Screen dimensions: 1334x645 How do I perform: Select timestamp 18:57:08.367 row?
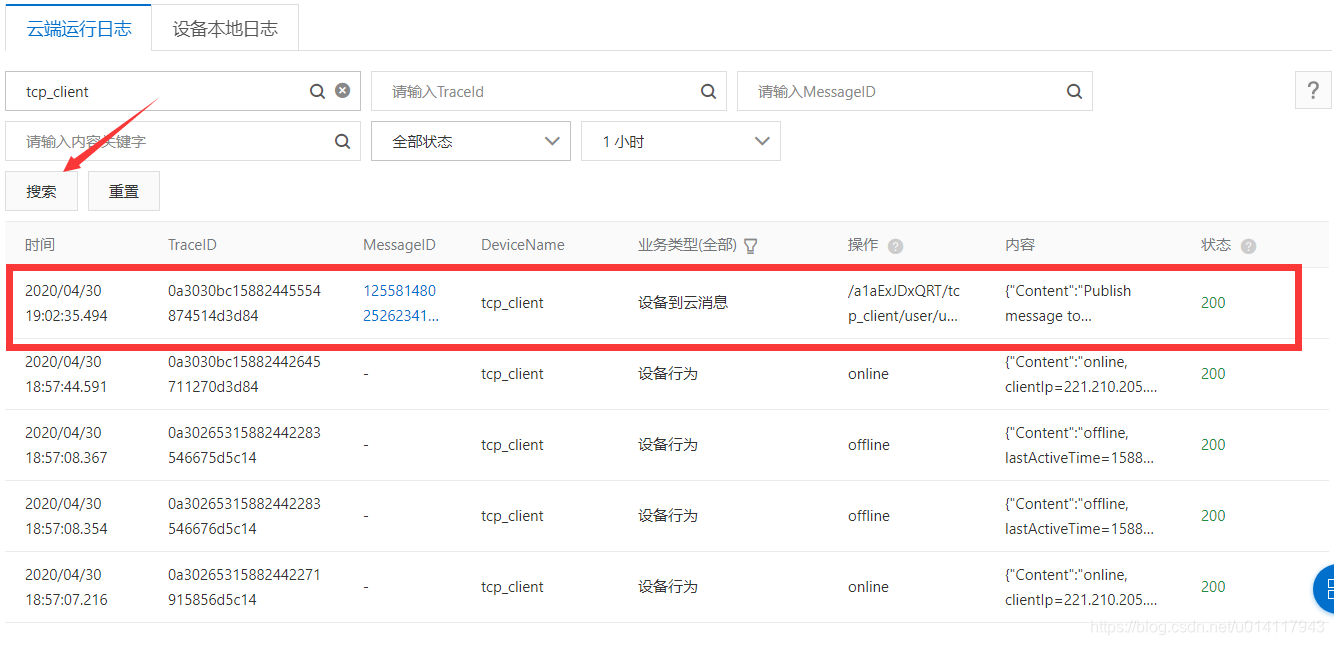[66, 445]
